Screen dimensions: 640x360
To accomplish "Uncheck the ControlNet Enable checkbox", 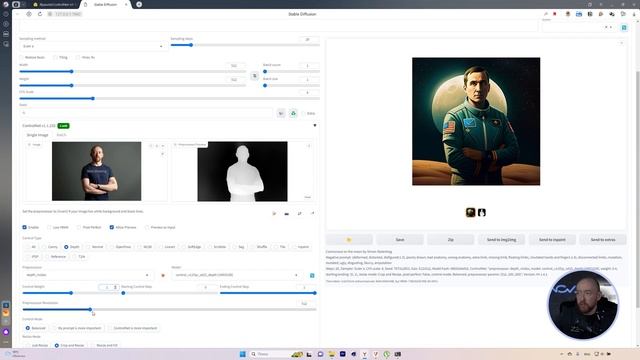I will coord(24,227).
